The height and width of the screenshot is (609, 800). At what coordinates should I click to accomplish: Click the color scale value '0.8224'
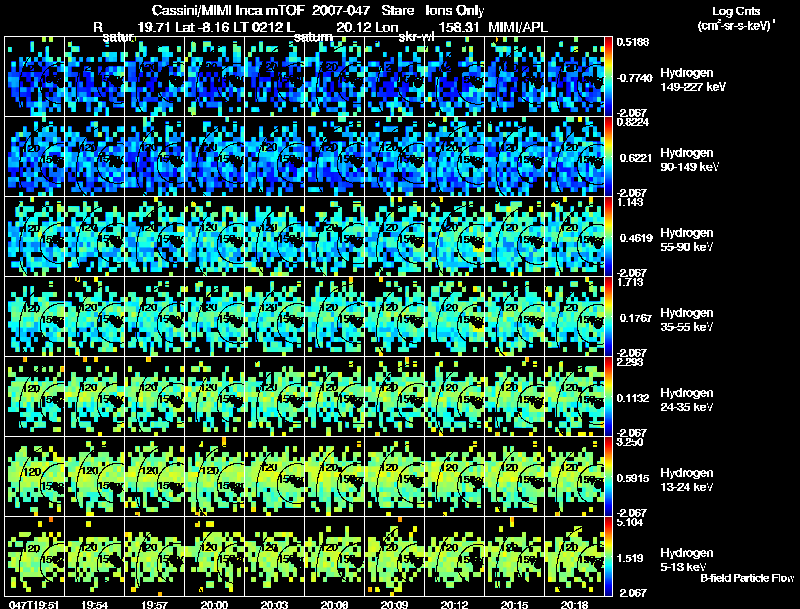coord(633,122)
